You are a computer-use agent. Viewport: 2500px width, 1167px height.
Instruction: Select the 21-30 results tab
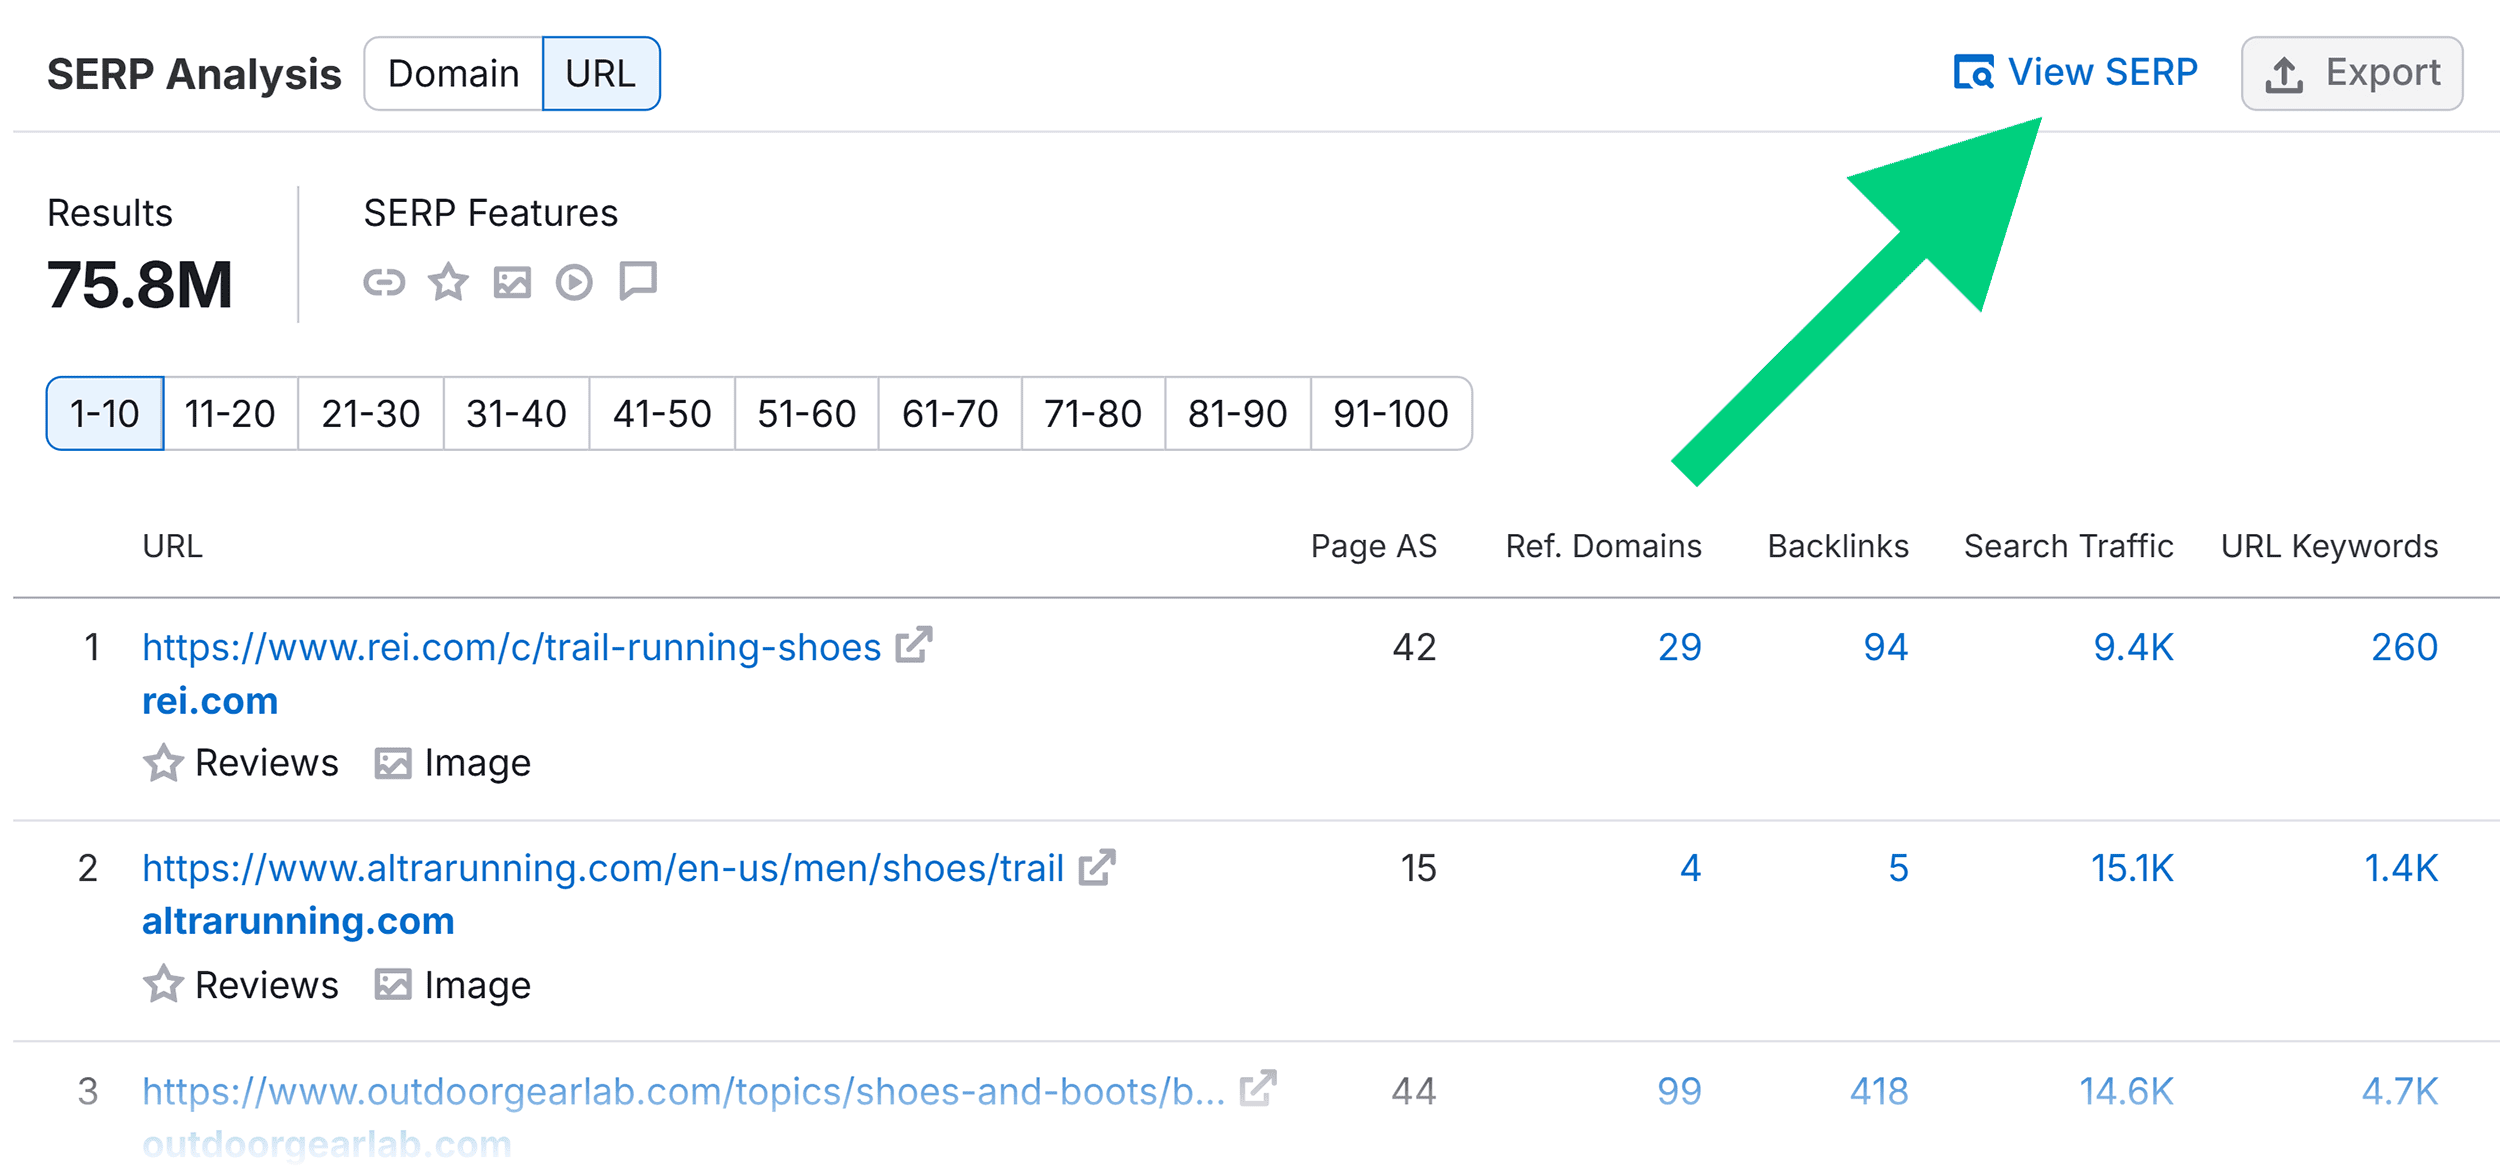click(371, 413)
